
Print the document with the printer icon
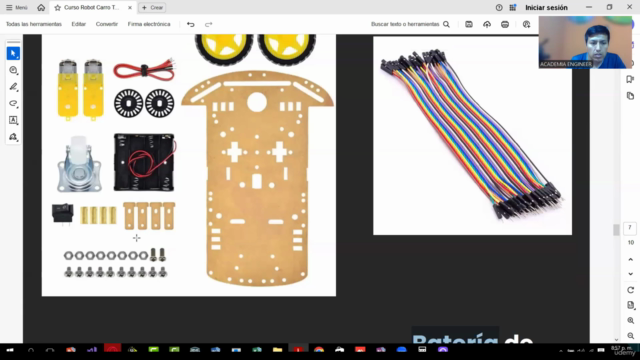point(505,24)
